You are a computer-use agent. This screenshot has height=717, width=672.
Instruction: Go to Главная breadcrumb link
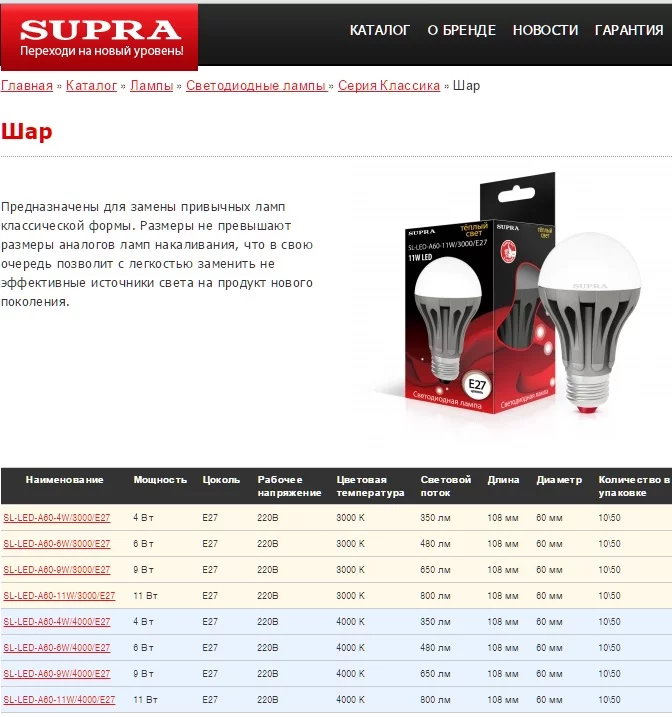click(27, 86)
